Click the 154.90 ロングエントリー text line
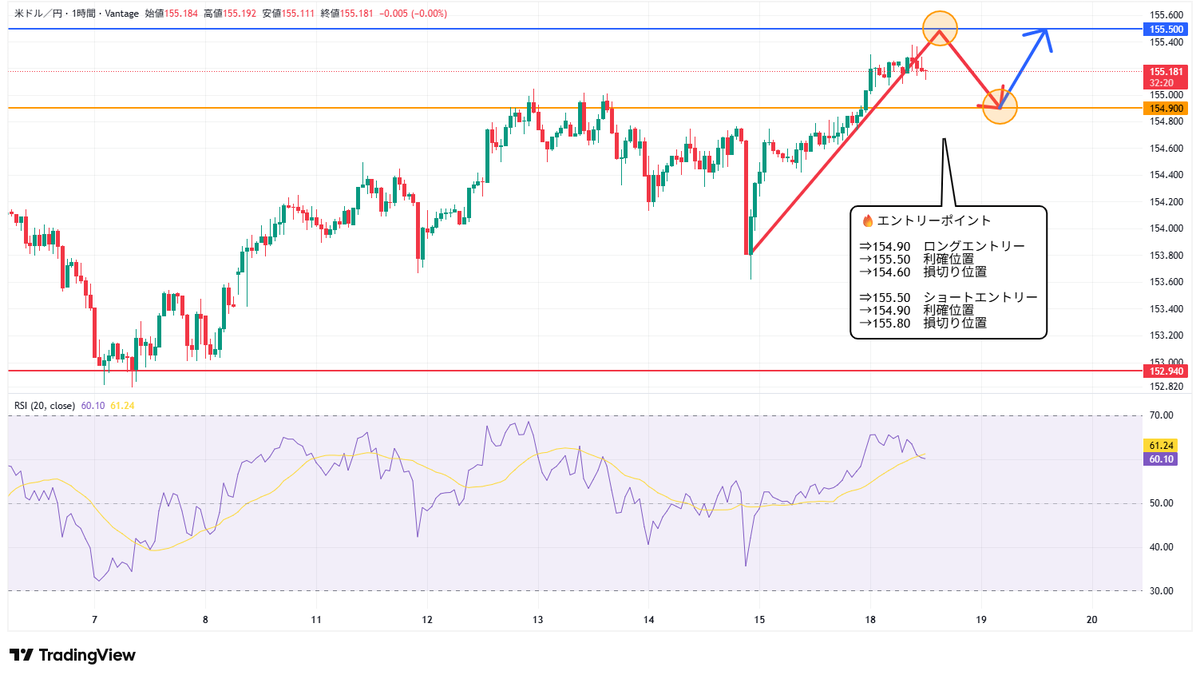Screen dimensions: 1200x679 [x=942, y=246]
